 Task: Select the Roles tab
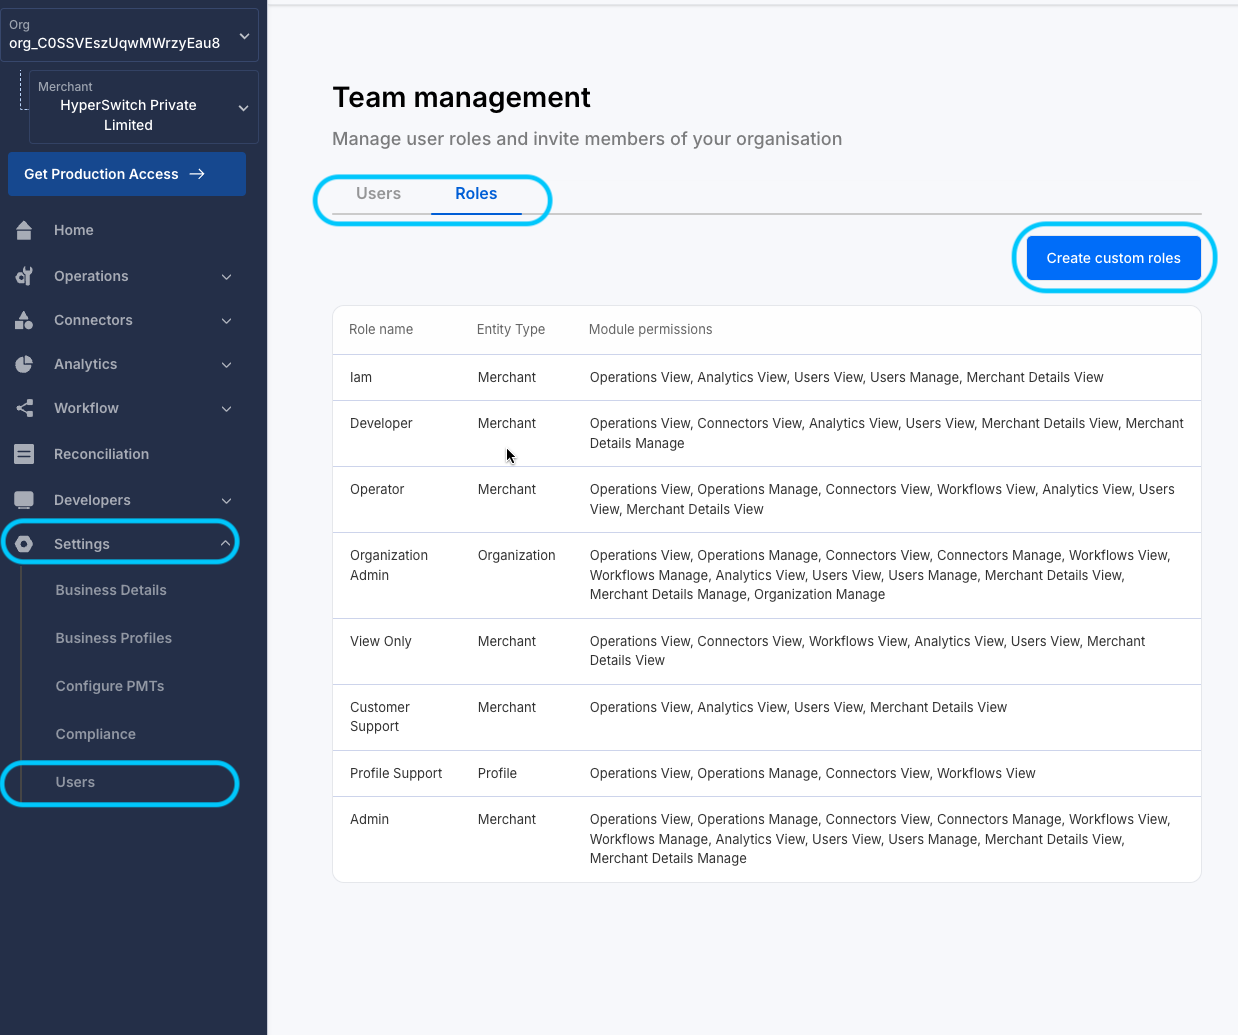[476, 194]
